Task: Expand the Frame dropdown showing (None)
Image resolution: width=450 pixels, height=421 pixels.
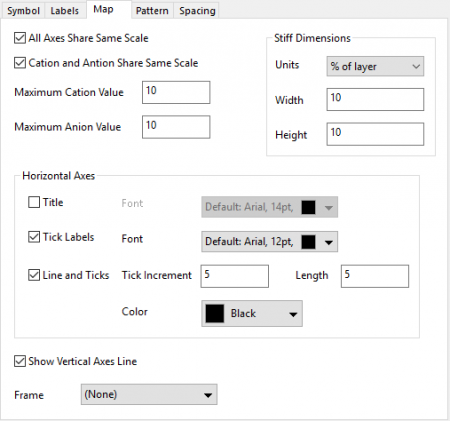Action: 149,394
